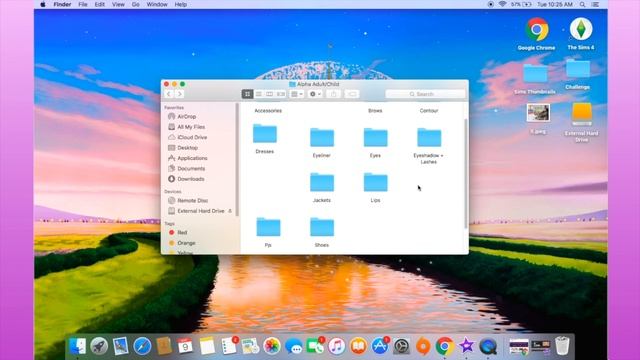Open Photos app in the Dock
This screenshot has width=640, height=360.
[272, 346]
